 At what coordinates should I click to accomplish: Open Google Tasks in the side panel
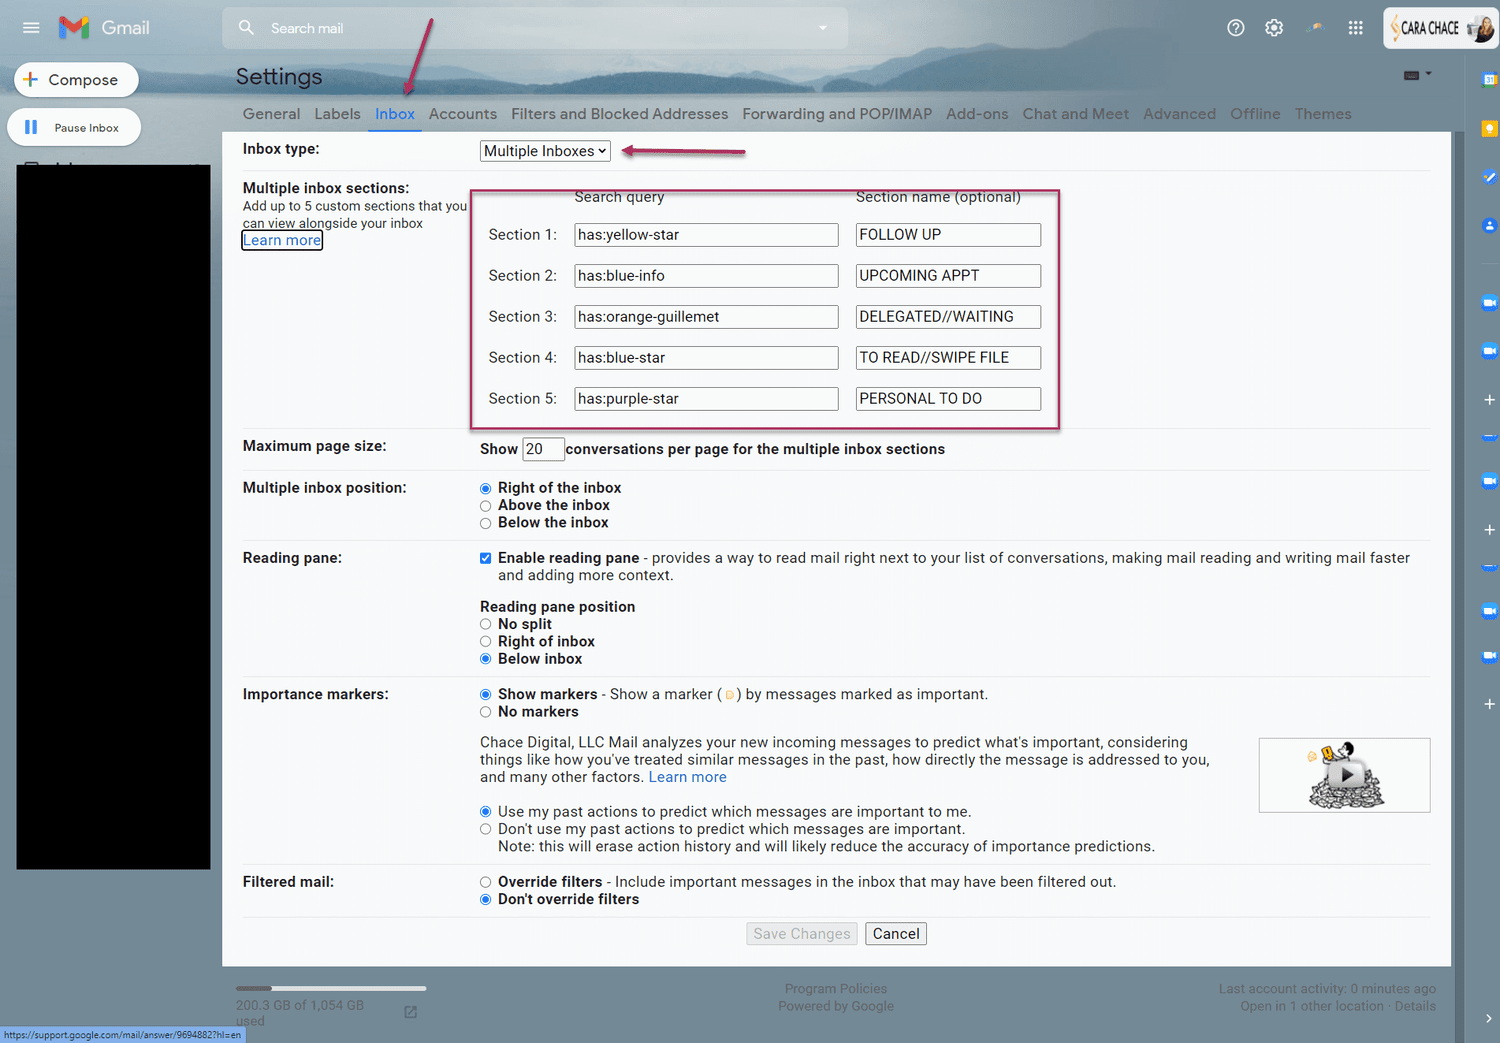pyautogui.click(x=1488, y=177)
